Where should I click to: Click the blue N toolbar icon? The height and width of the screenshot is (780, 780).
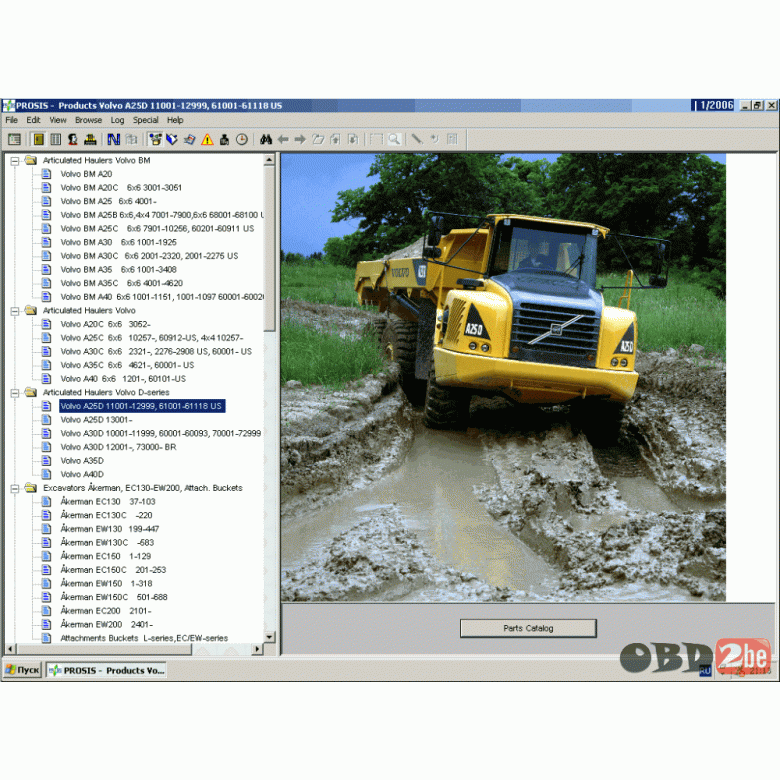pos(113,139)
